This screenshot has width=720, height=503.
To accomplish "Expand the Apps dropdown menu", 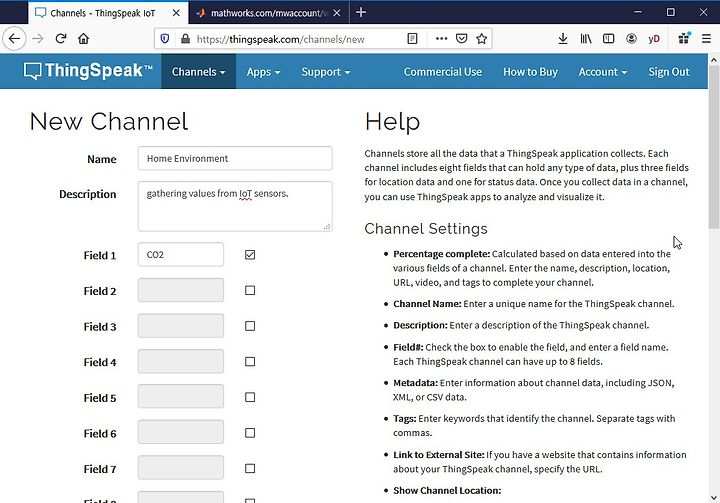I will tap(263, 72).
